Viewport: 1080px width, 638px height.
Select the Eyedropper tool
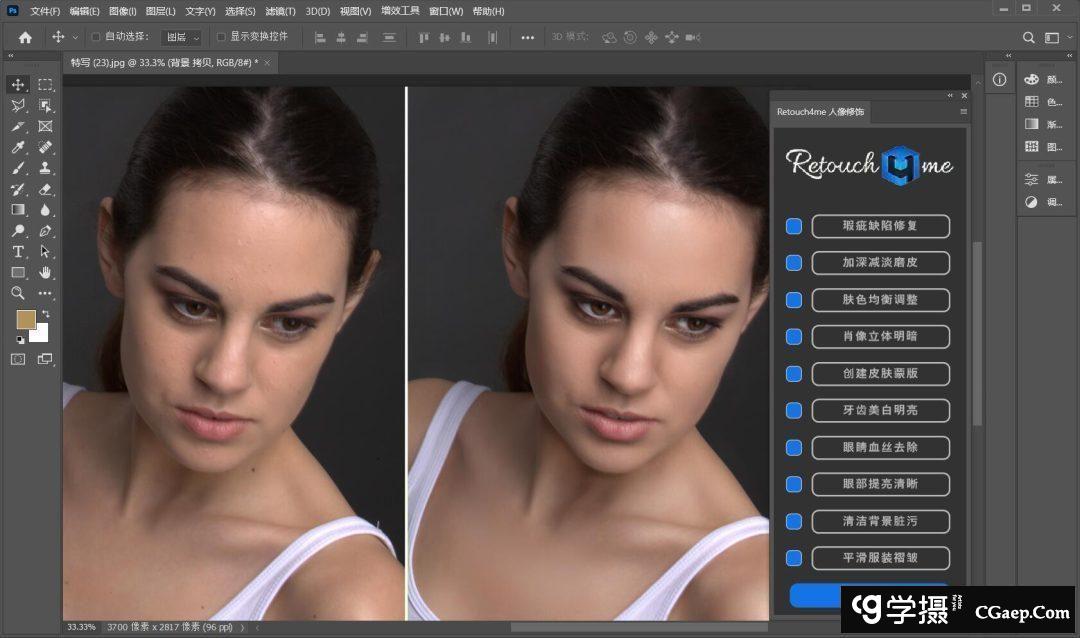[x=18, y=147]
